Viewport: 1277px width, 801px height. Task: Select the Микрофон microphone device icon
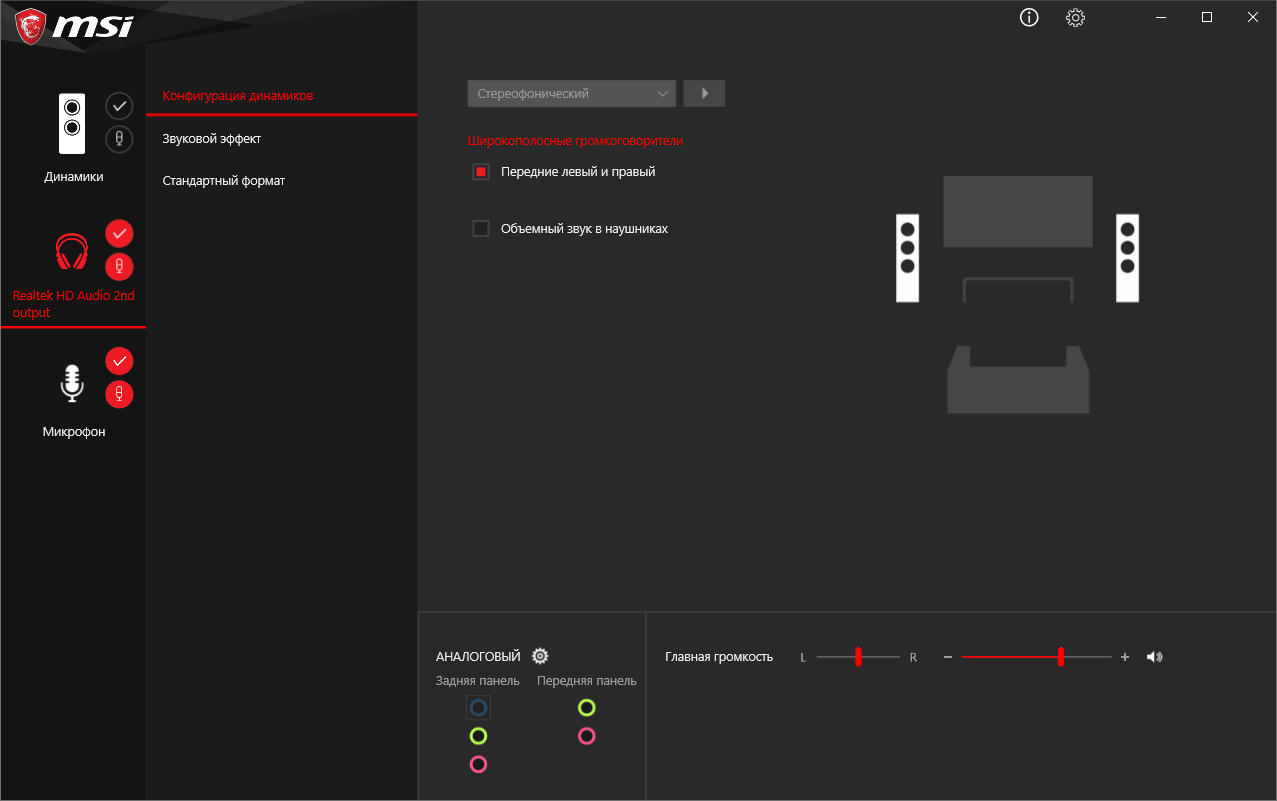71,384
